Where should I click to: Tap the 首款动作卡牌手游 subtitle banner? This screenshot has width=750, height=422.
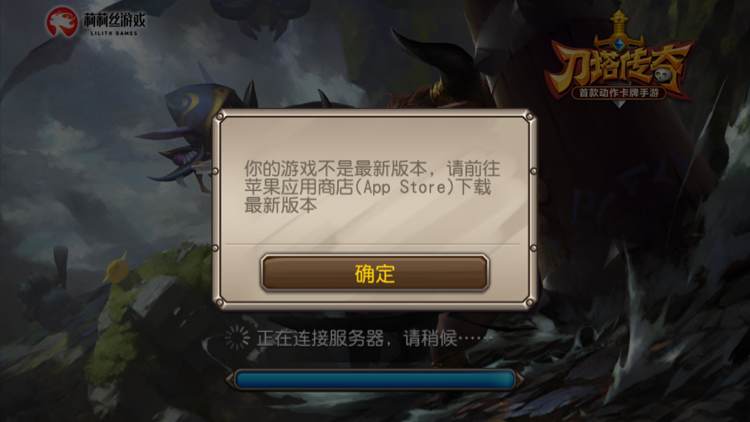[619, 92]
